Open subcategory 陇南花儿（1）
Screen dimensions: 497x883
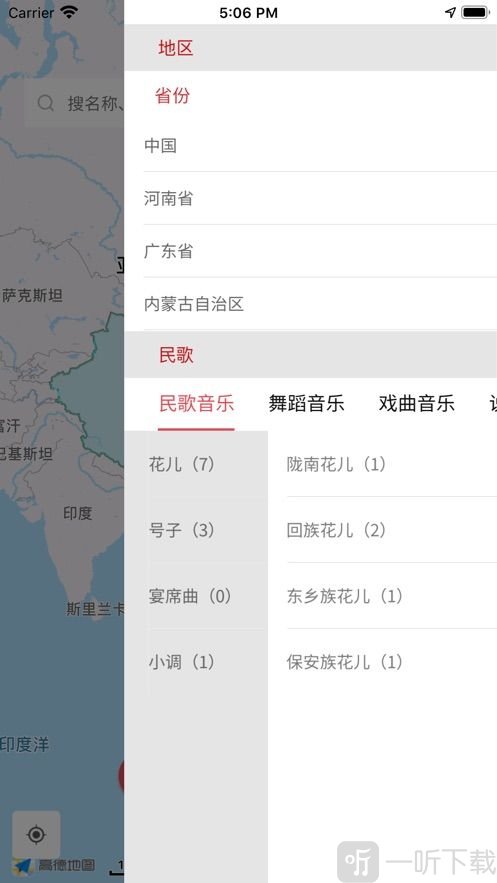(x=392, y=464)
